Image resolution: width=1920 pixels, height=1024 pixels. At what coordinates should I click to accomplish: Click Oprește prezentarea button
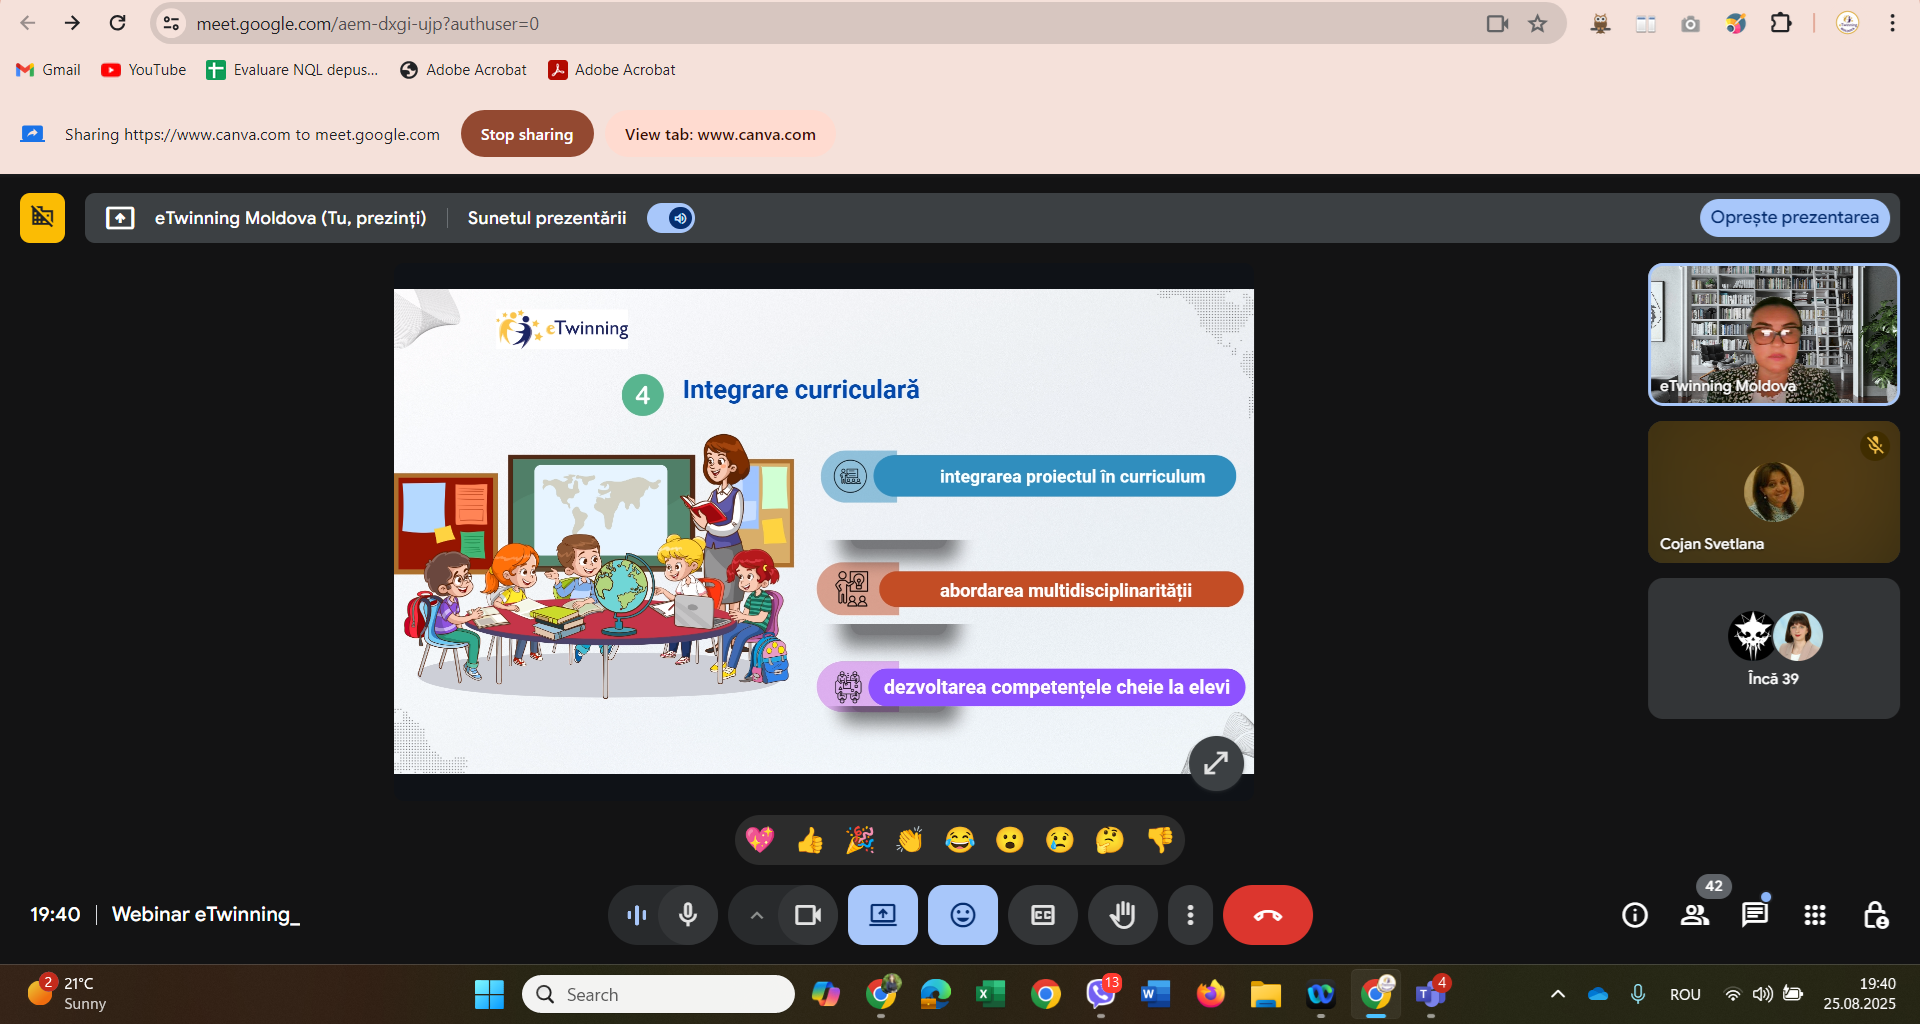tap(1794, 218)
